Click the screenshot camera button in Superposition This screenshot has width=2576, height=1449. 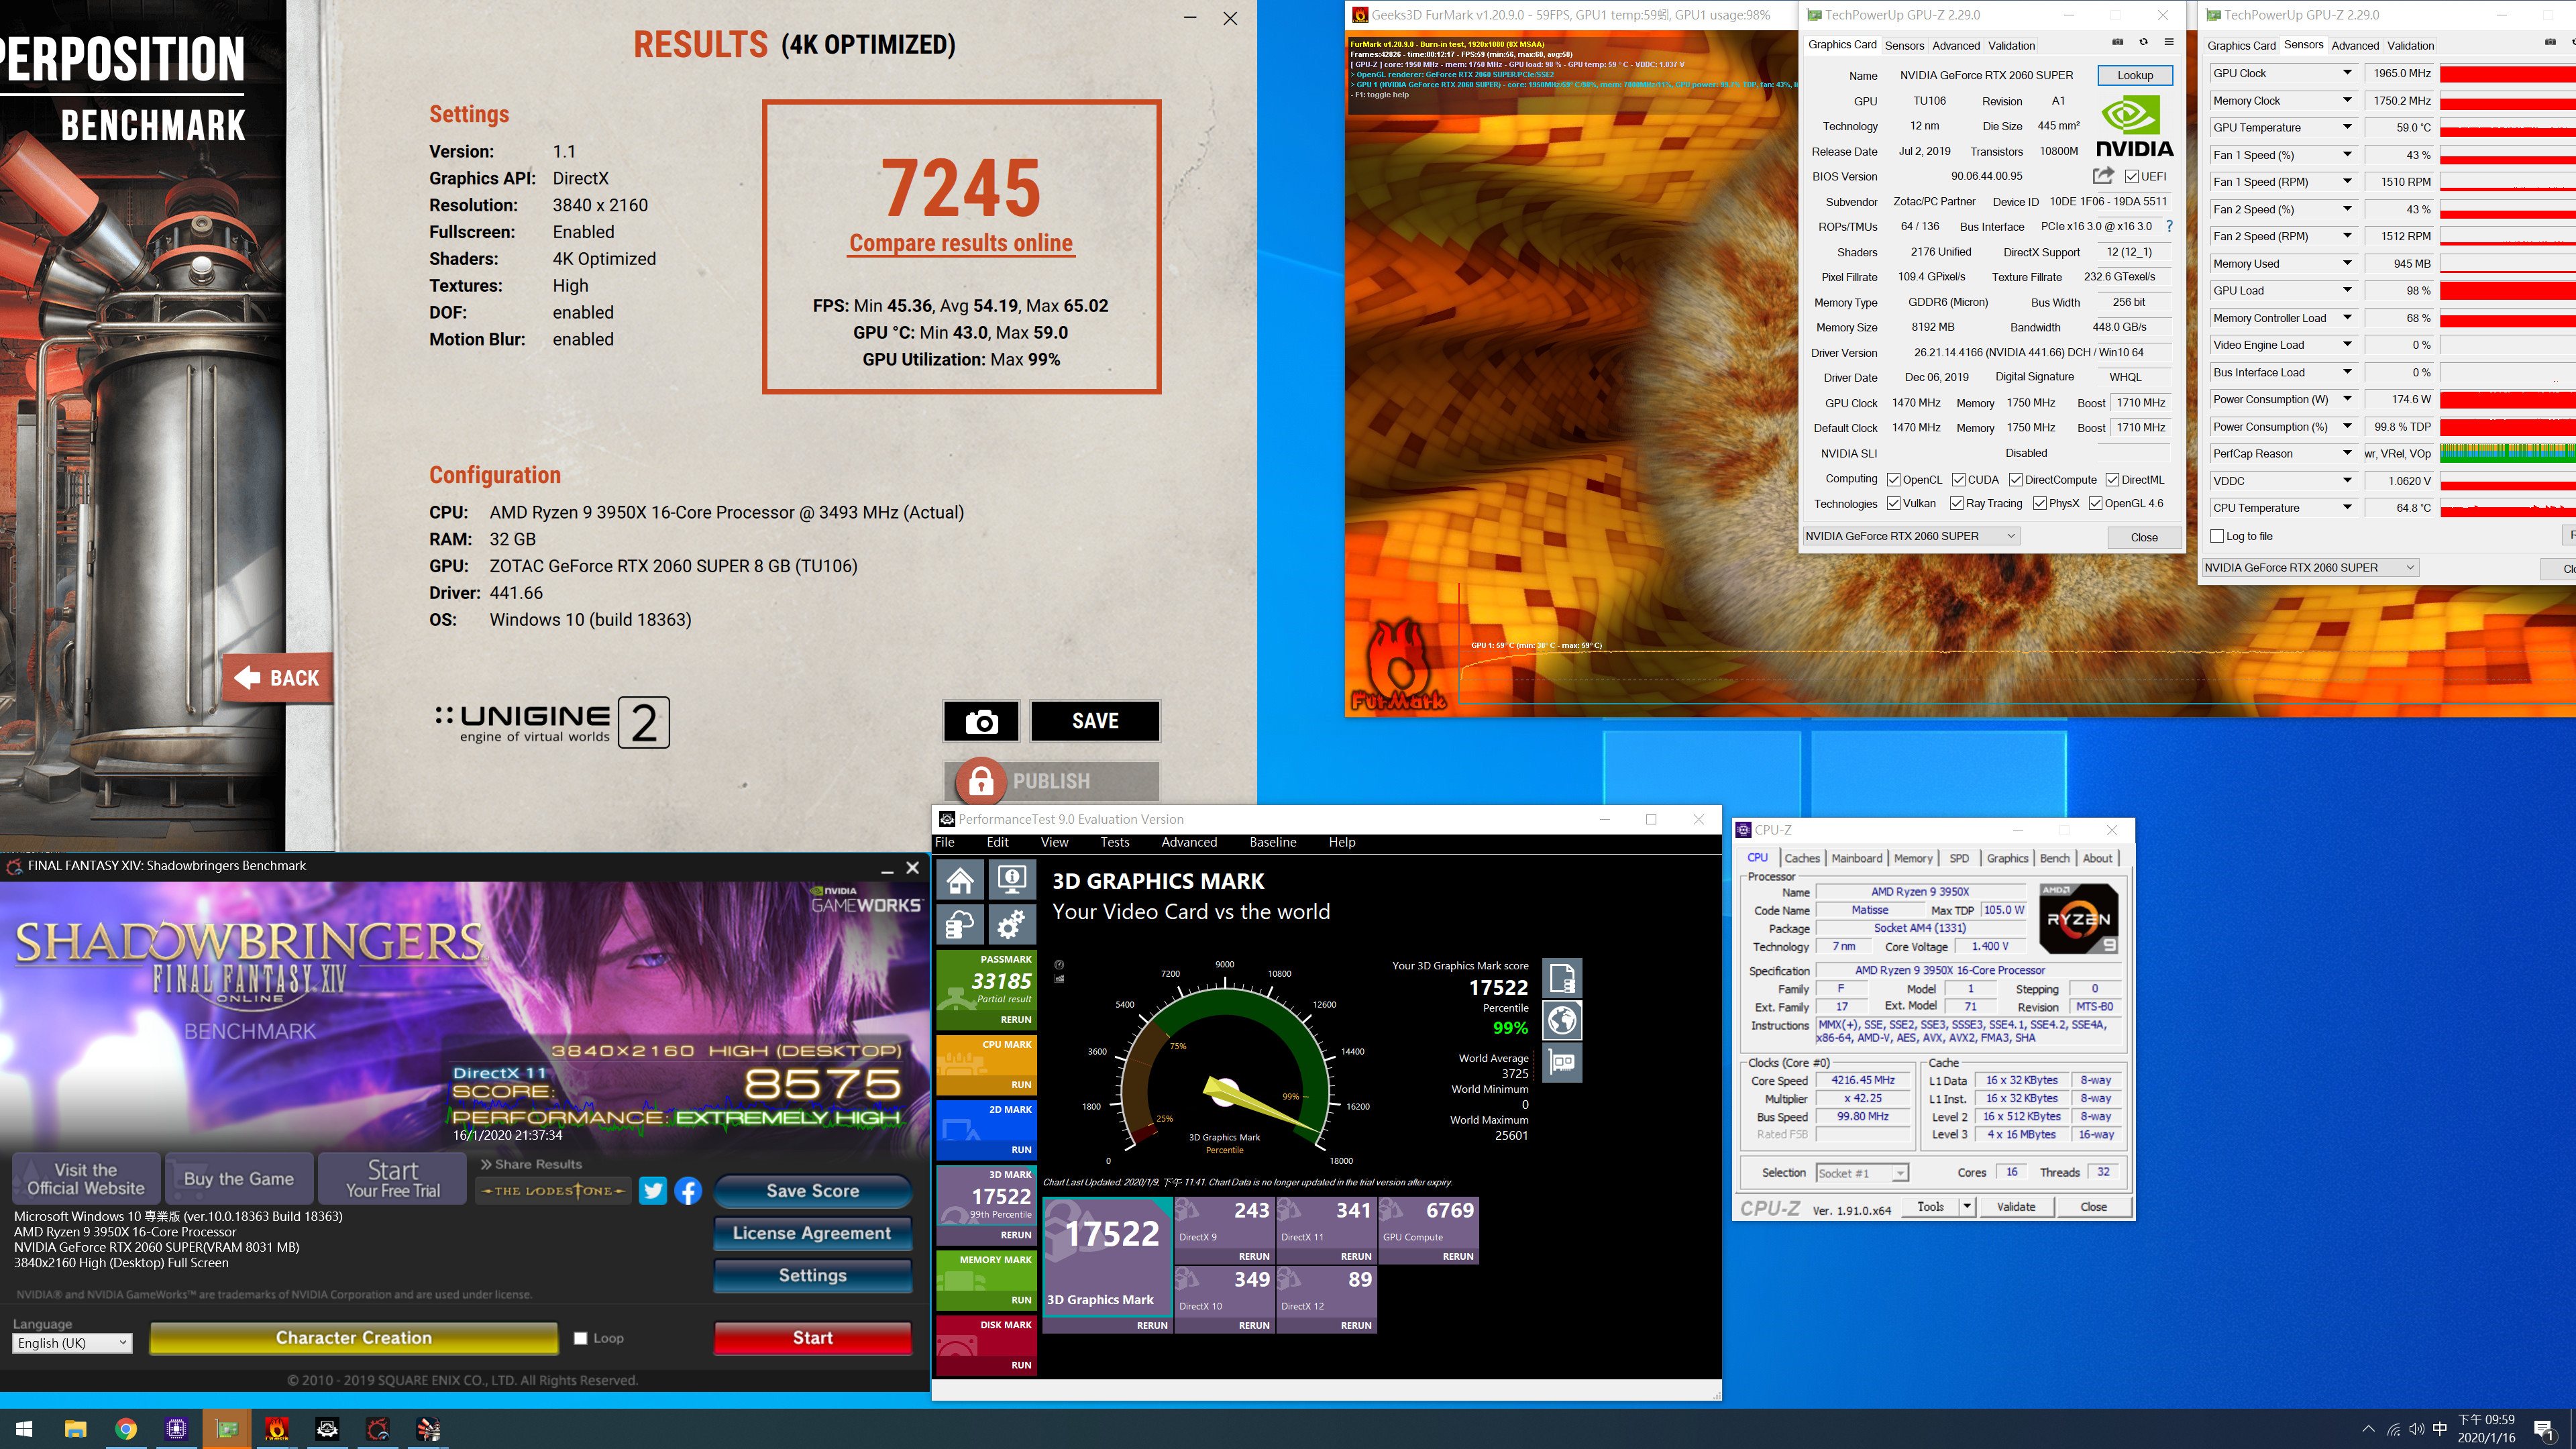981,721
